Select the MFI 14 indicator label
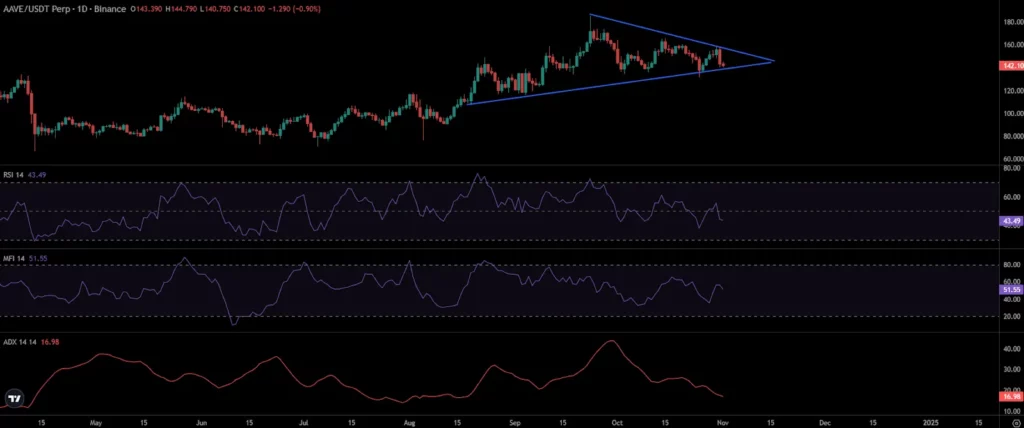Image resolution: width=1024 pixels, height=428 pixels. pyautogui.click(x=12, y=258)
